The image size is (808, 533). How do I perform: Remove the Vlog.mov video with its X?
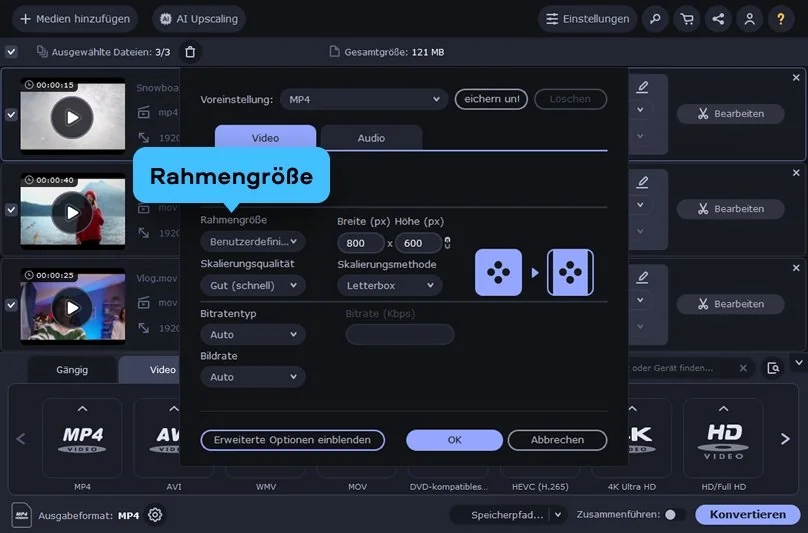point(796,268)
